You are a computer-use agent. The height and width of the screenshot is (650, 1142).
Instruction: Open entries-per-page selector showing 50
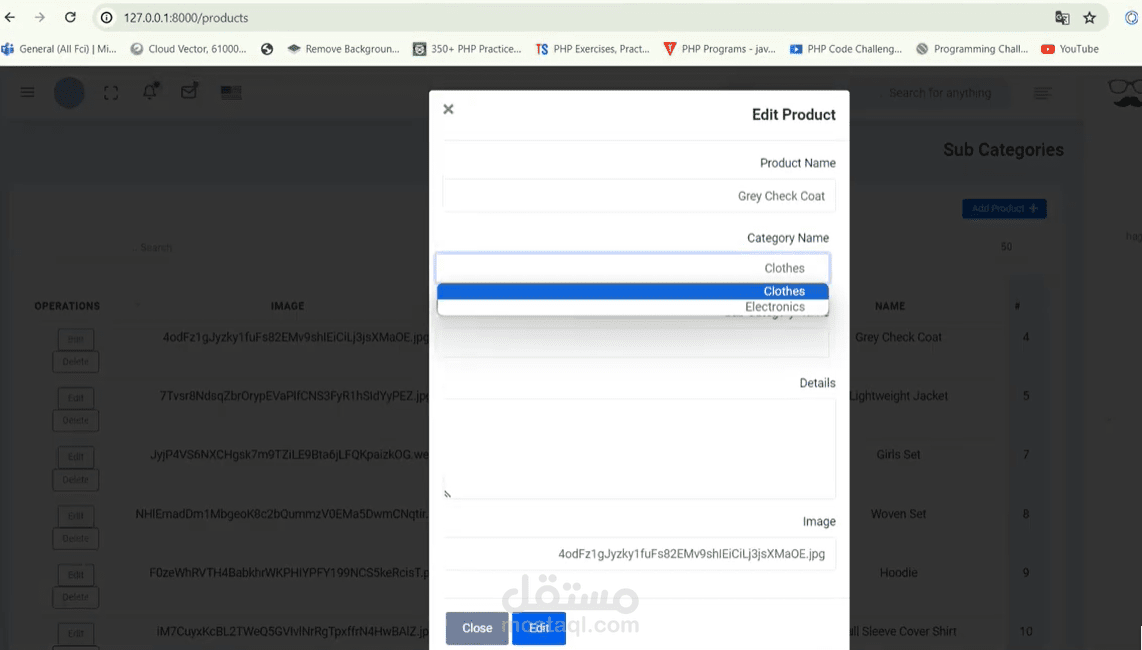(1006, 247)
